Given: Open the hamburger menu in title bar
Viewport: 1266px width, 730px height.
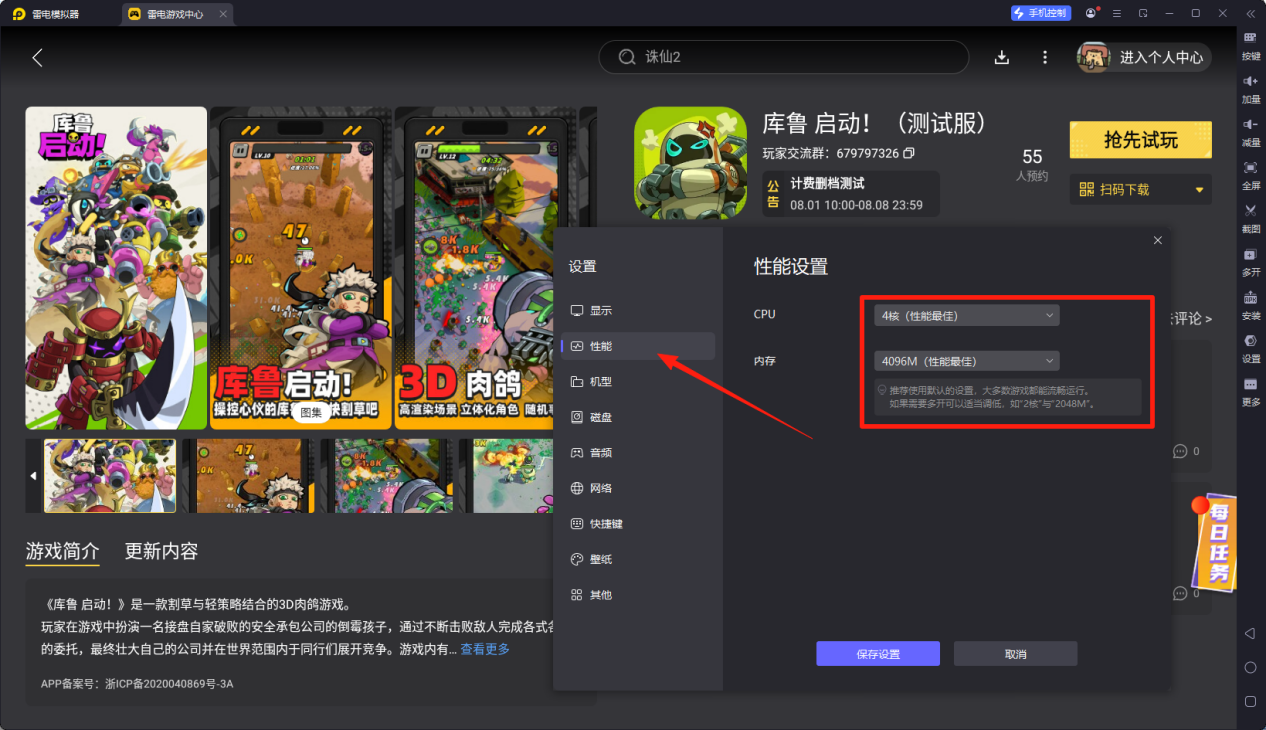Looking at the screenshot, I should [1117, 13].
